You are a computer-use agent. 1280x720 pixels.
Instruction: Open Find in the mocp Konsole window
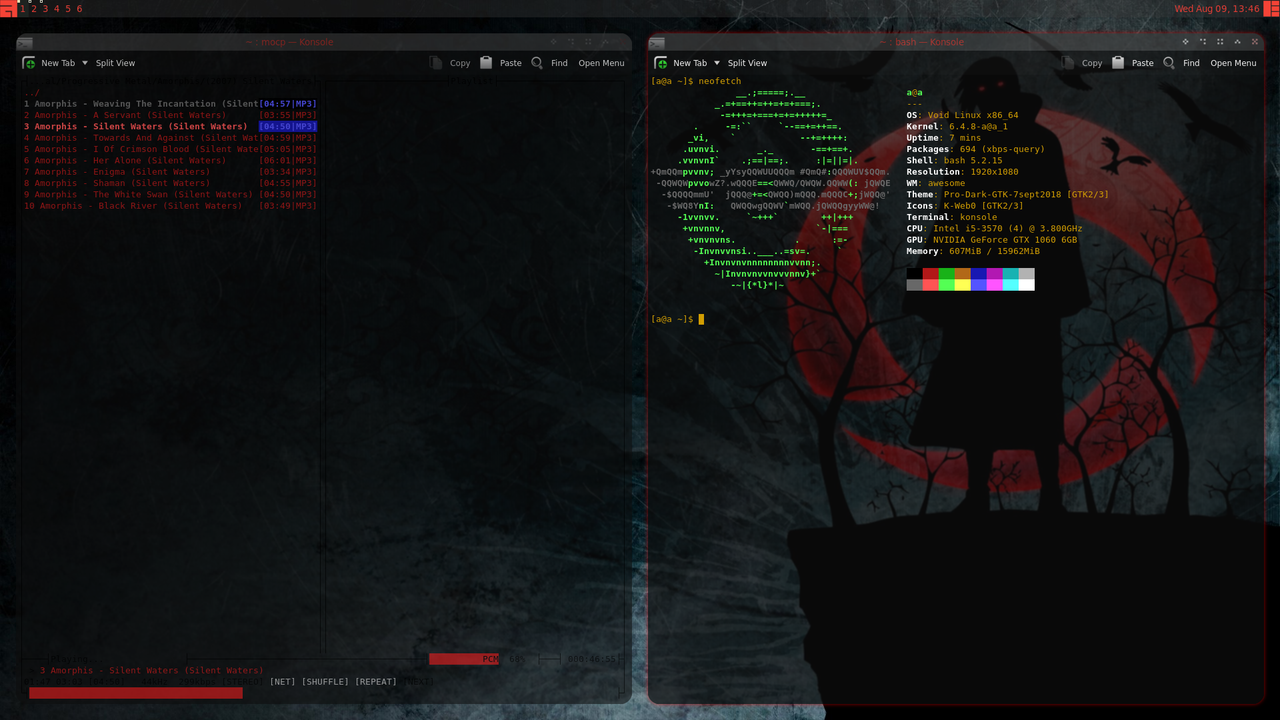click(x=549, y=63)
